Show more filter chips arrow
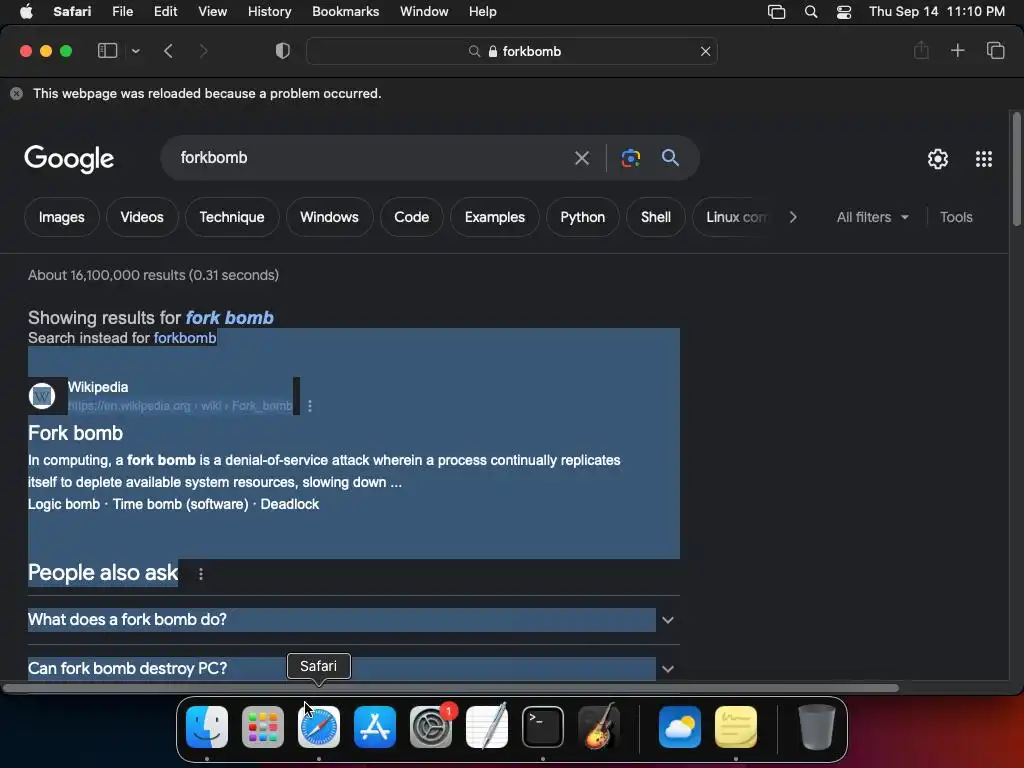Viewport: 1024px width, 768px height. coord(793,217)
